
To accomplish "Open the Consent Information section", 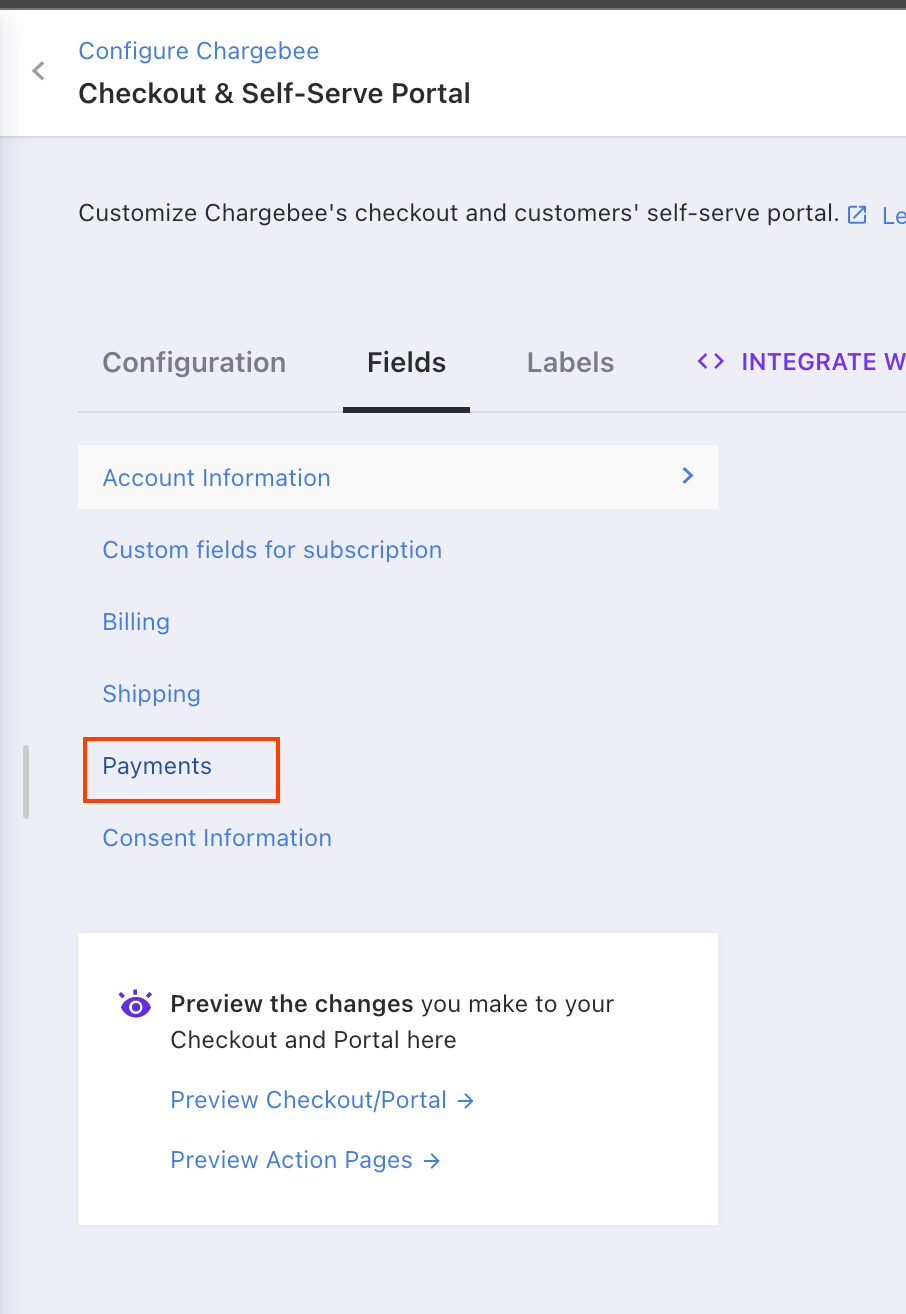I will (217, 838).
